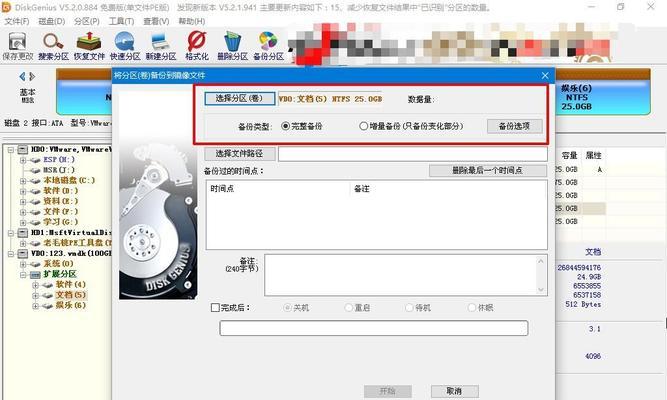
Task: Click the 取消 cancel button
Action: [x=455, y=391]
